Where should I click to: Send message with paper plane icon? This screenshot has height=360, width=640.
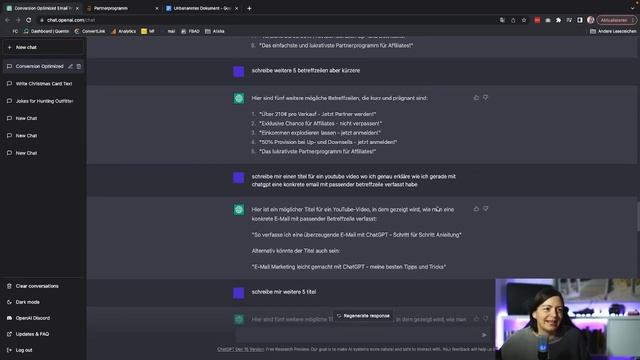pos(484,335)
